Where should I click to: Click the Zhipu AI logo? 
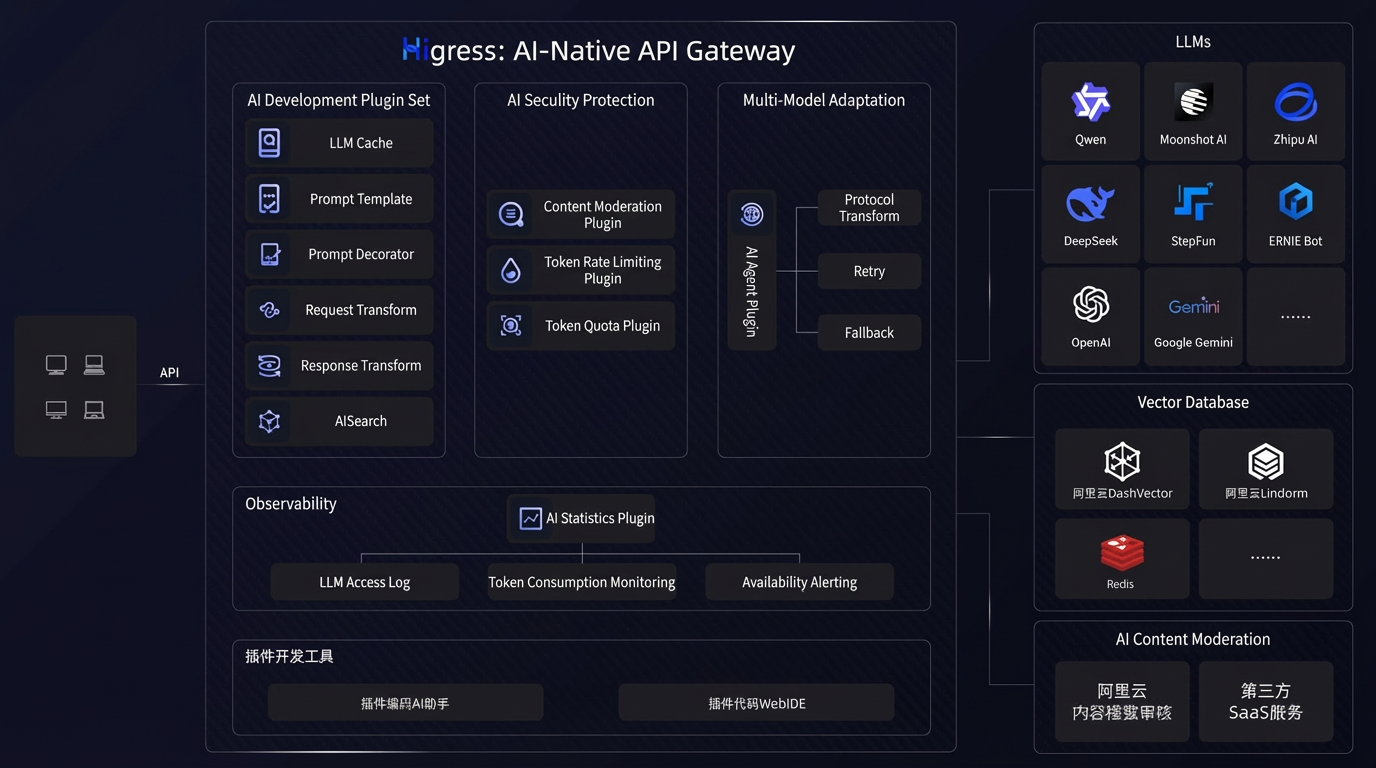[x=1296, y=102]
